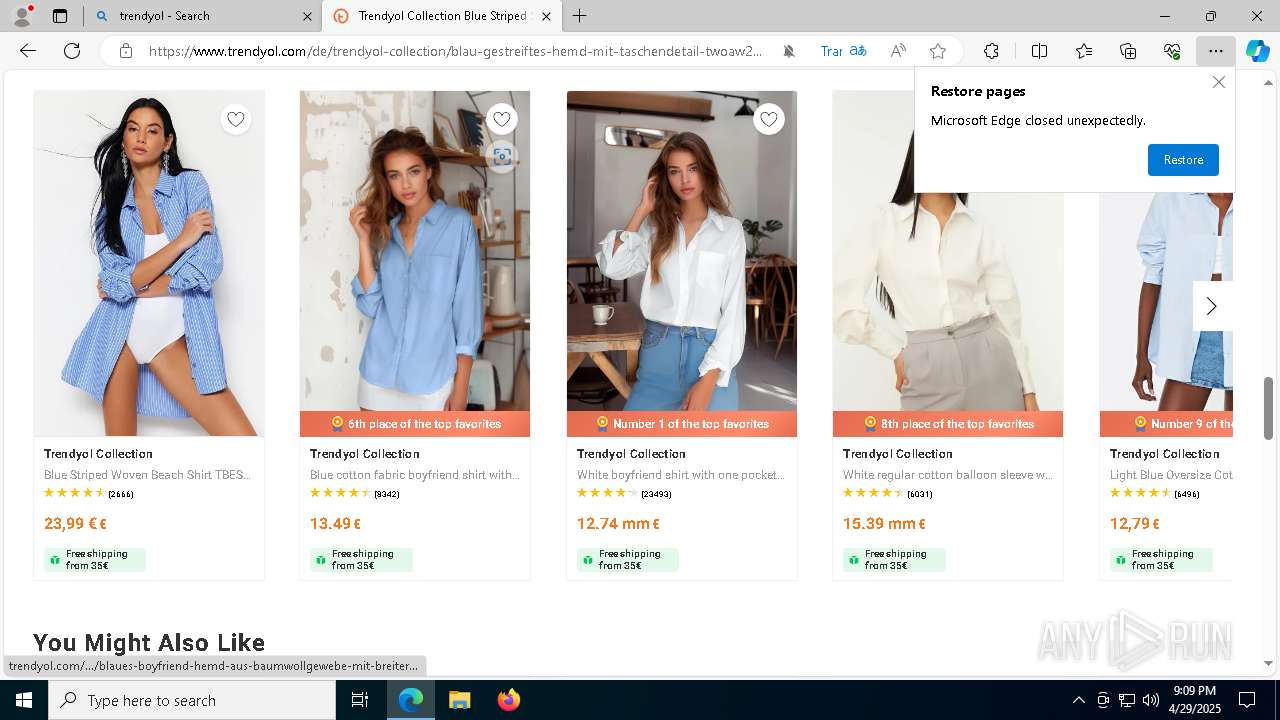The width and height of the screenshot is (1280, 720).
Task: Click the taskbar search box
Action: click(192, 700)
